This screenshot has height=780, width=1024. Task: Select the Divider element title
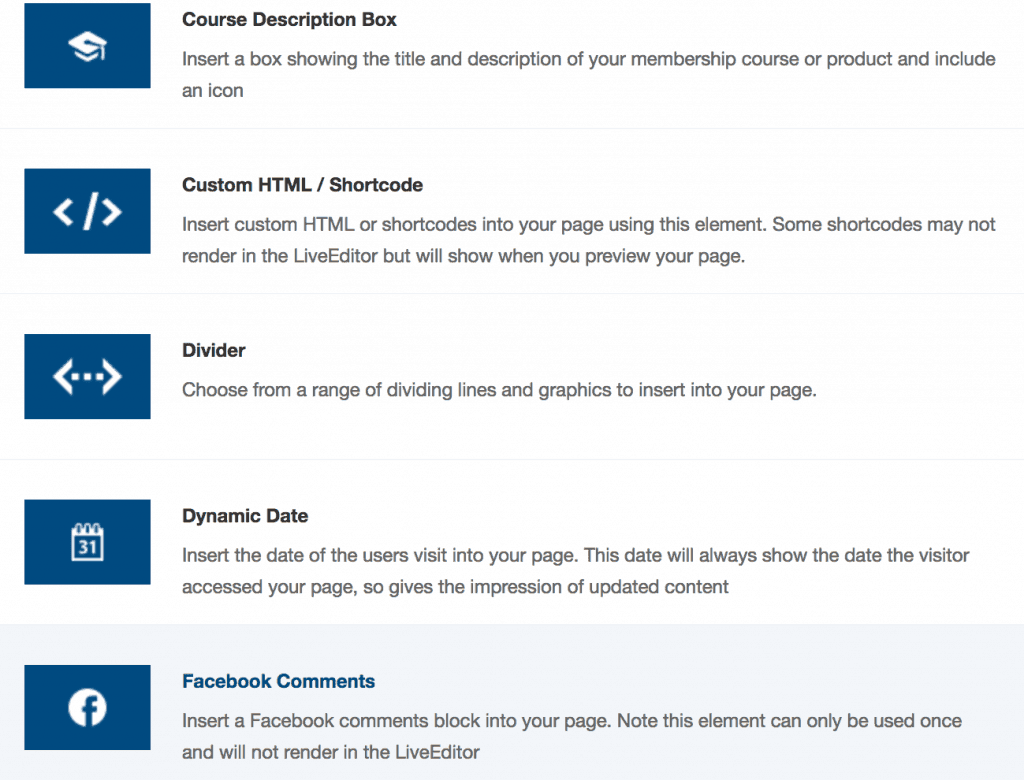point(213,351)
